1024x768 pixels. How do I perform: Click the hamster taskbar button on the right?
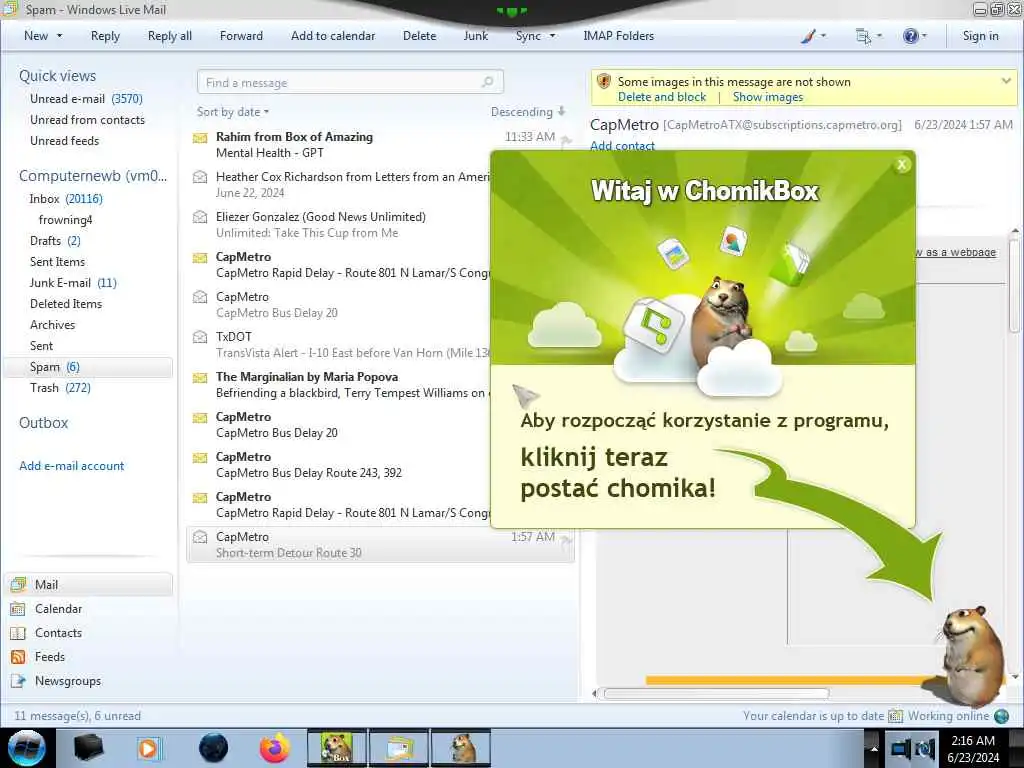[x=461, y=748]
